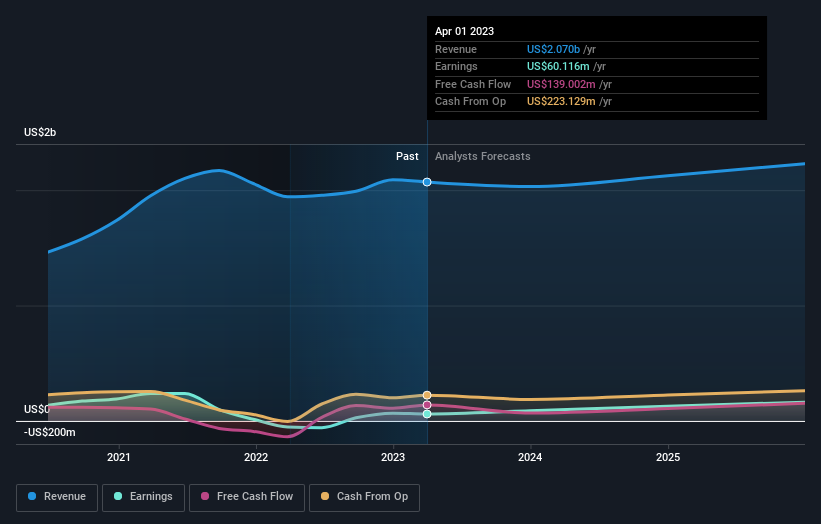Click the 2025 x-axis label

click(668, 458)
